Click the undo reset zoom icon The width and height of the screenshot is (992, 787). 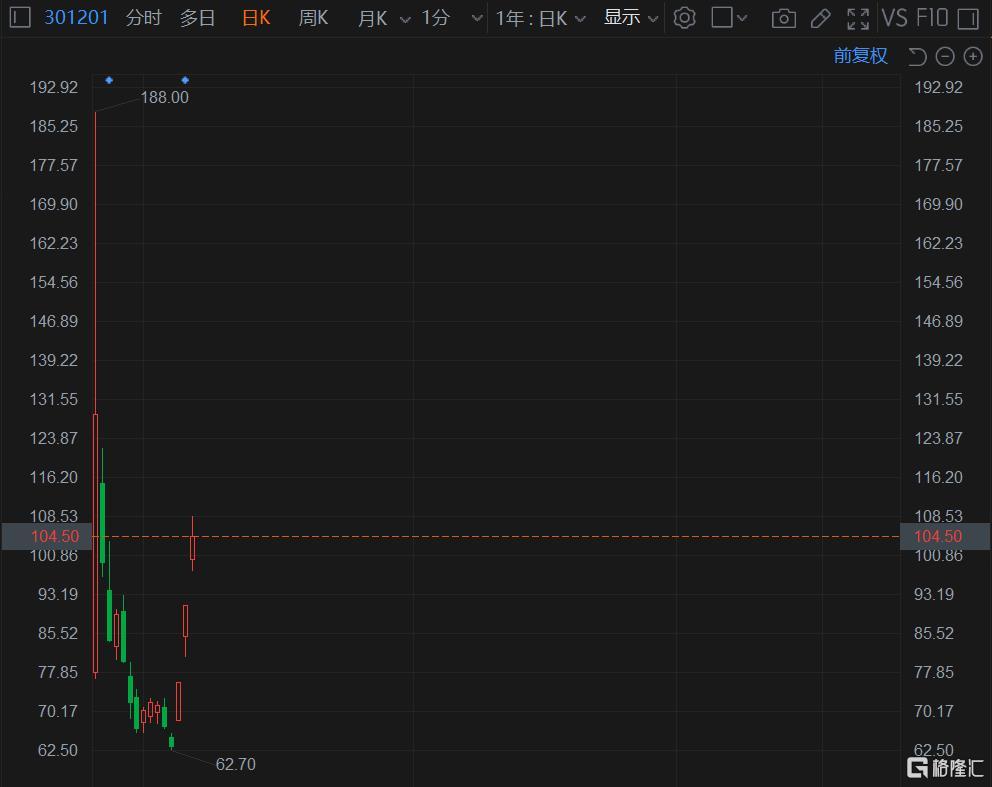tap(917, 57)
